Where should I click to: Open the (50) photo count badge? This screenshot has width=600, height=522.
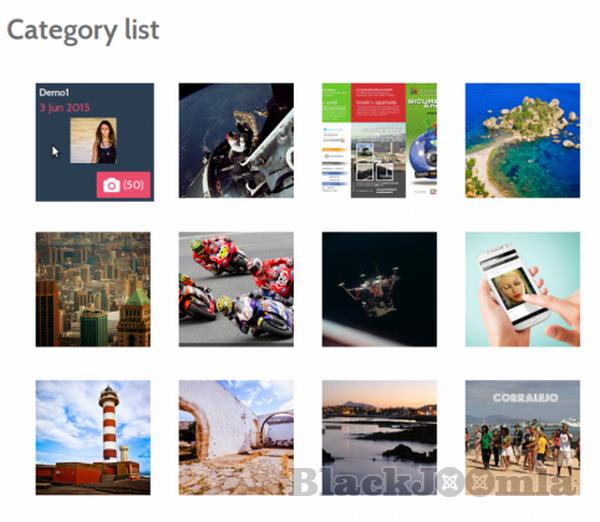click(124, 185)
